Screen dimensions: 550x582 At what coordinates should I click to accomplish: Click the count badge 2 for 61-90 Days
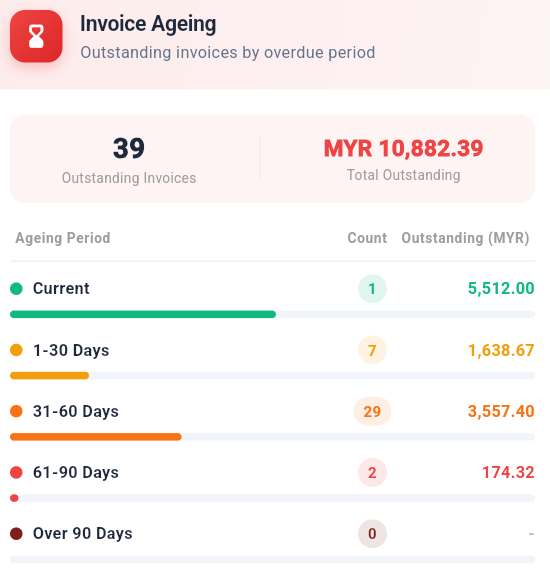[372, 473]
